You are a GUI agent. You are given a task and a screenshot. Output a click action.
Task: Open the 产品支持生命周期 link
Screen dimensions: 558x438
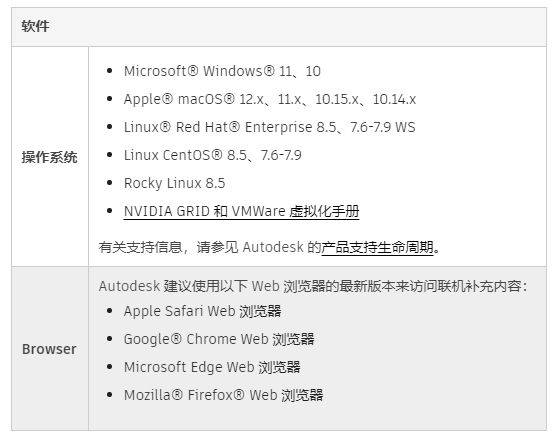377,247
